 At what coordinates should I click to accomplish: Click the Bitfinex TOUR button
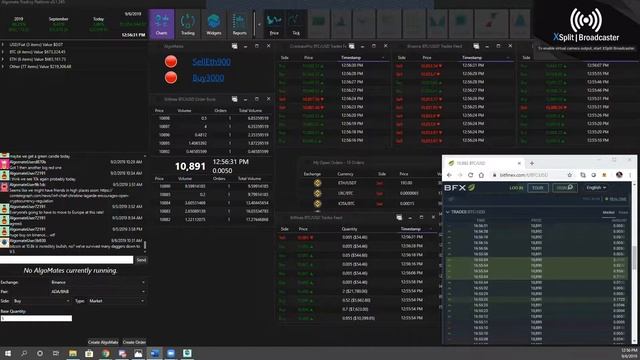click(x=538, y=188)
